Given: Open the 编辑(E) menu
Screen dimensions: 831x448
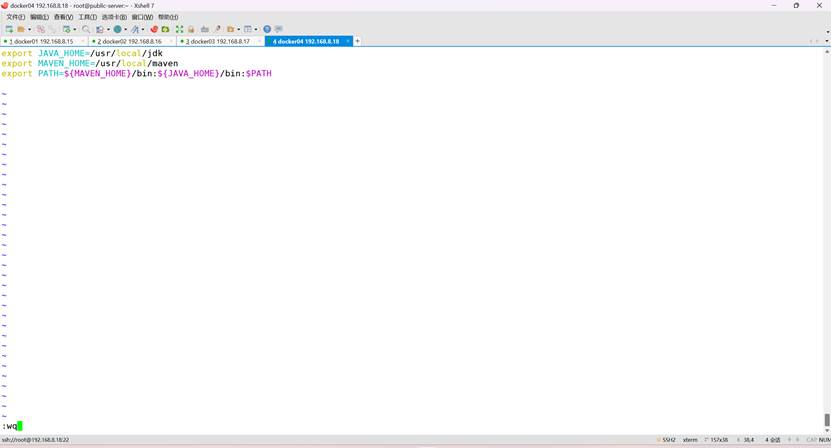Looking at the screenshot, I should click(39, 17).
